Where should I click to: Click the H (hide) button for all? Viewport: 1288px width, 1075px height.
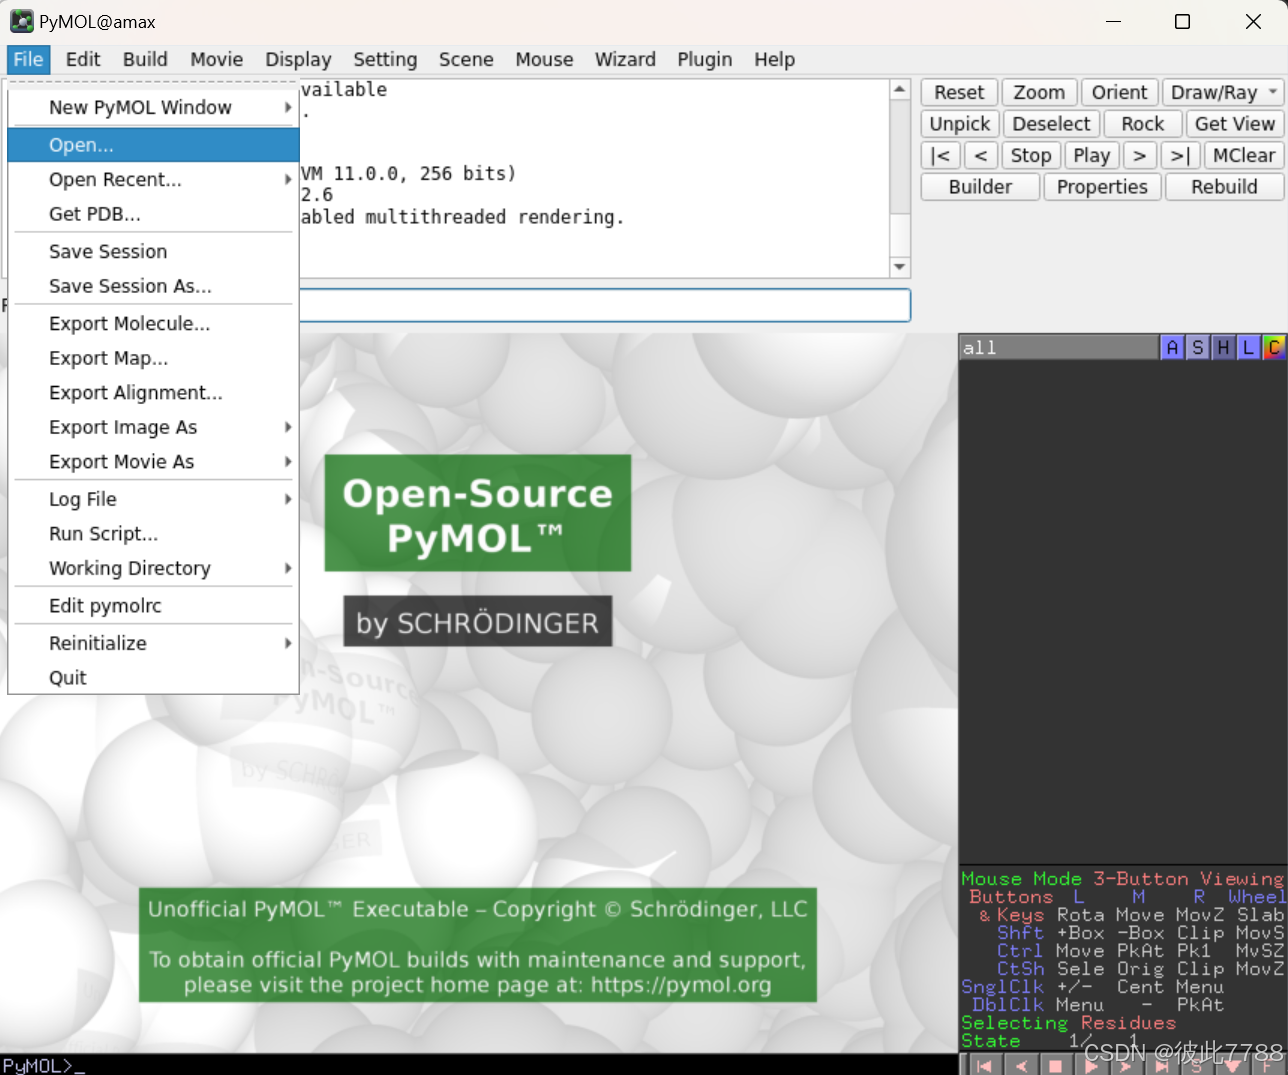point(1222,347)
